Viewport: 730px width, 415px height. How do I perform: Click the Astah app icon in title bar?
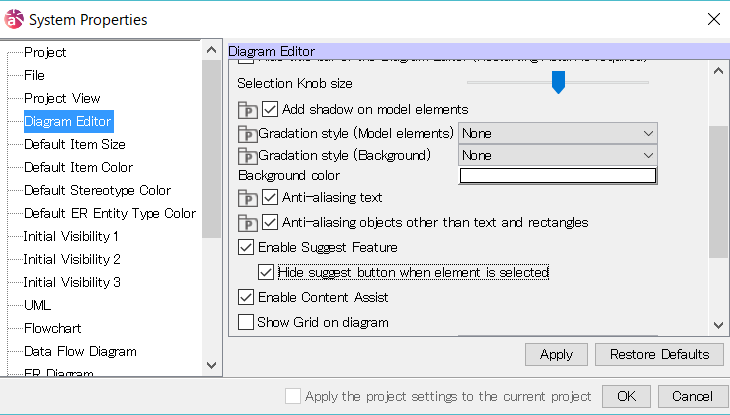tap(14, 19)
